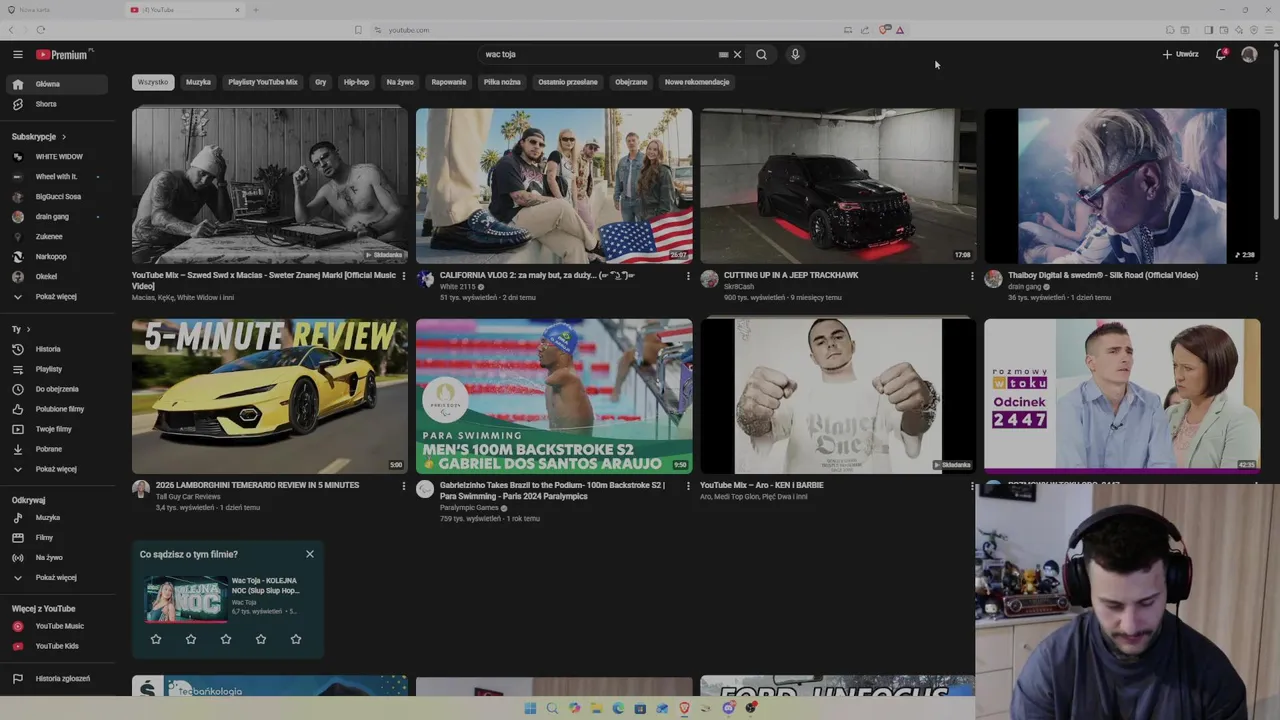Open Historia in the sidebar
1280x720 pixels.
tap(56, 349)
